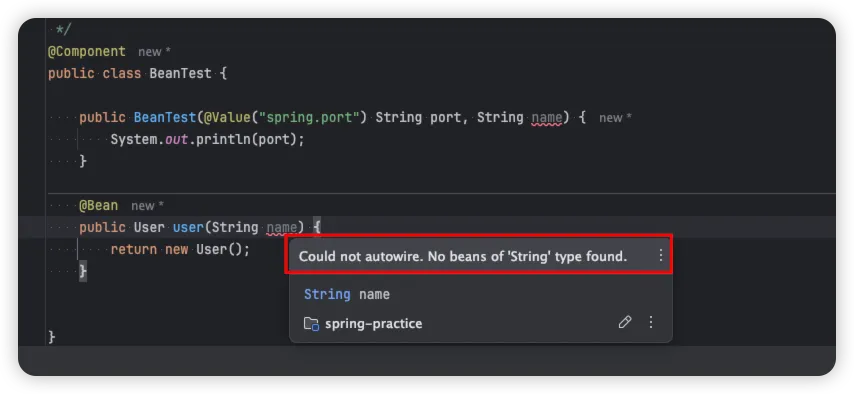Click the BeanTest constructor name
This screenshot has width=854, height=394.
[165, 117]
